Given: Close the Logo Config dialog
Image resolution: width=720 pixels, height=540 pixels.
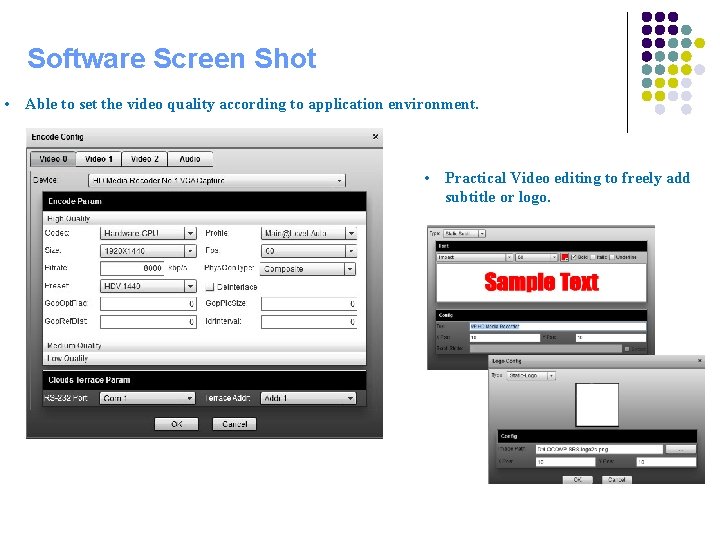Looking at the screenshot, I should [700, 361].
